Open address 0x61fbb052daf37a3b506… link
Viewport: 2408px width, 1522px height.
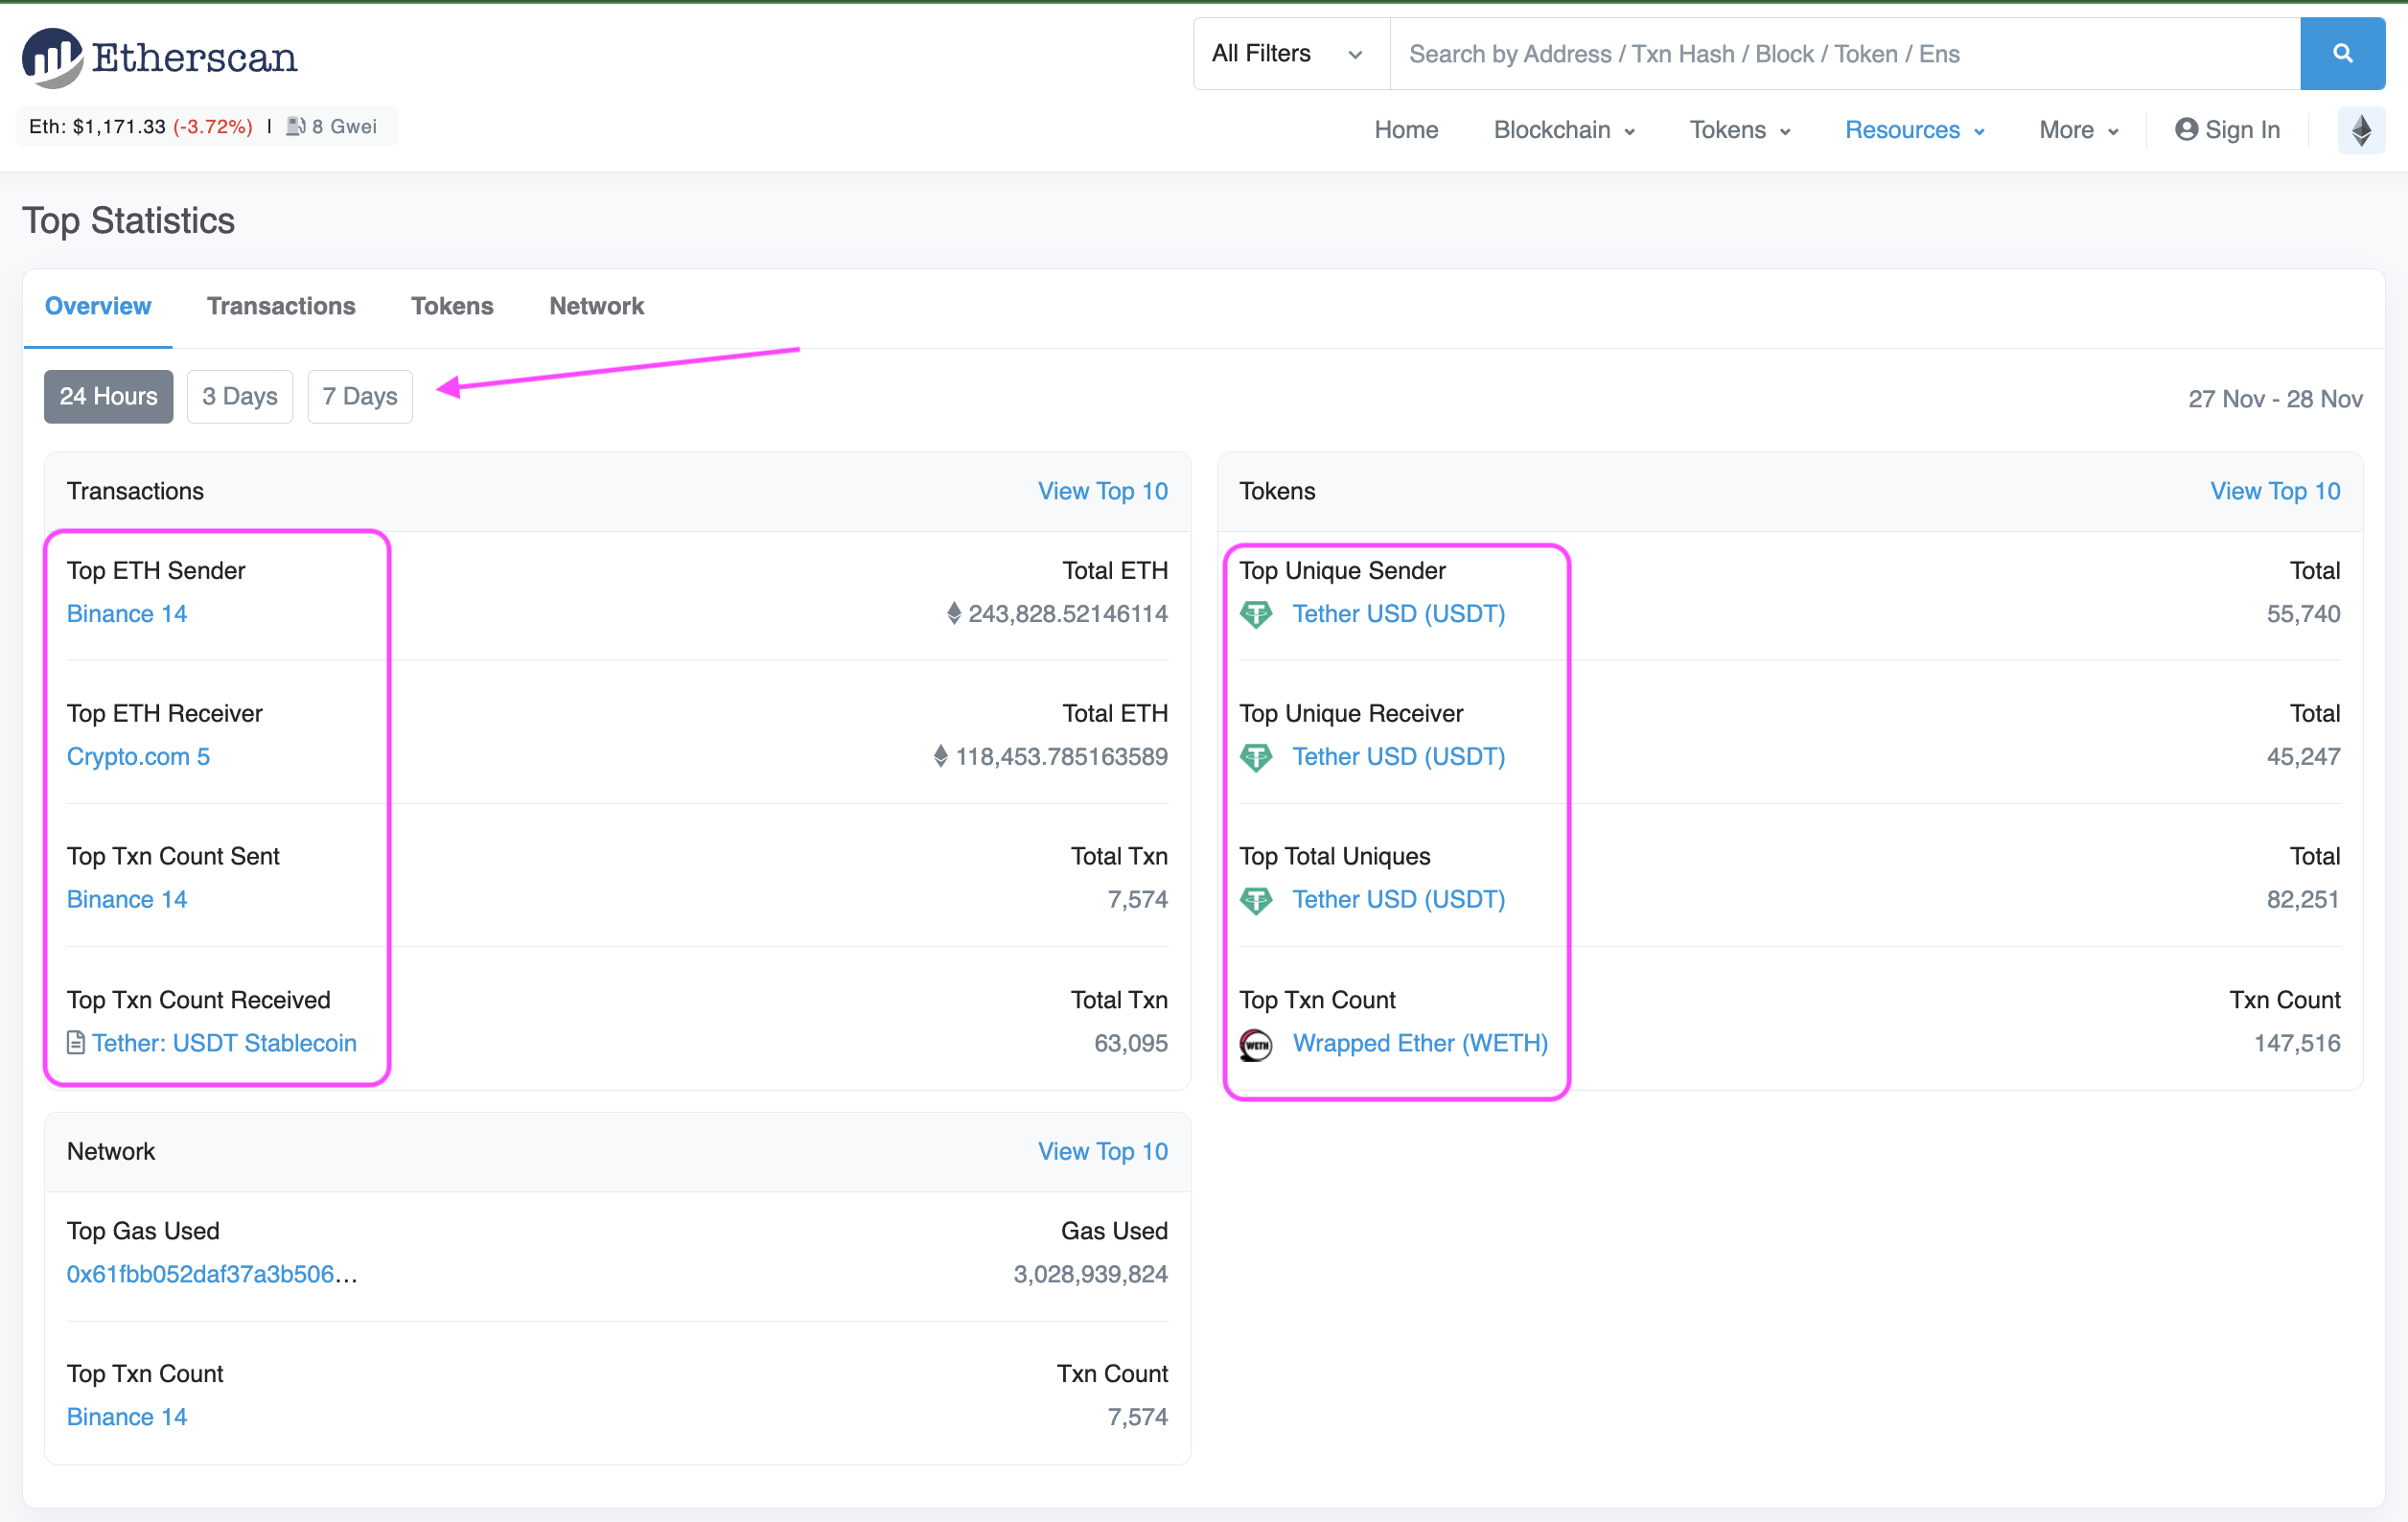coord(212,1274)
